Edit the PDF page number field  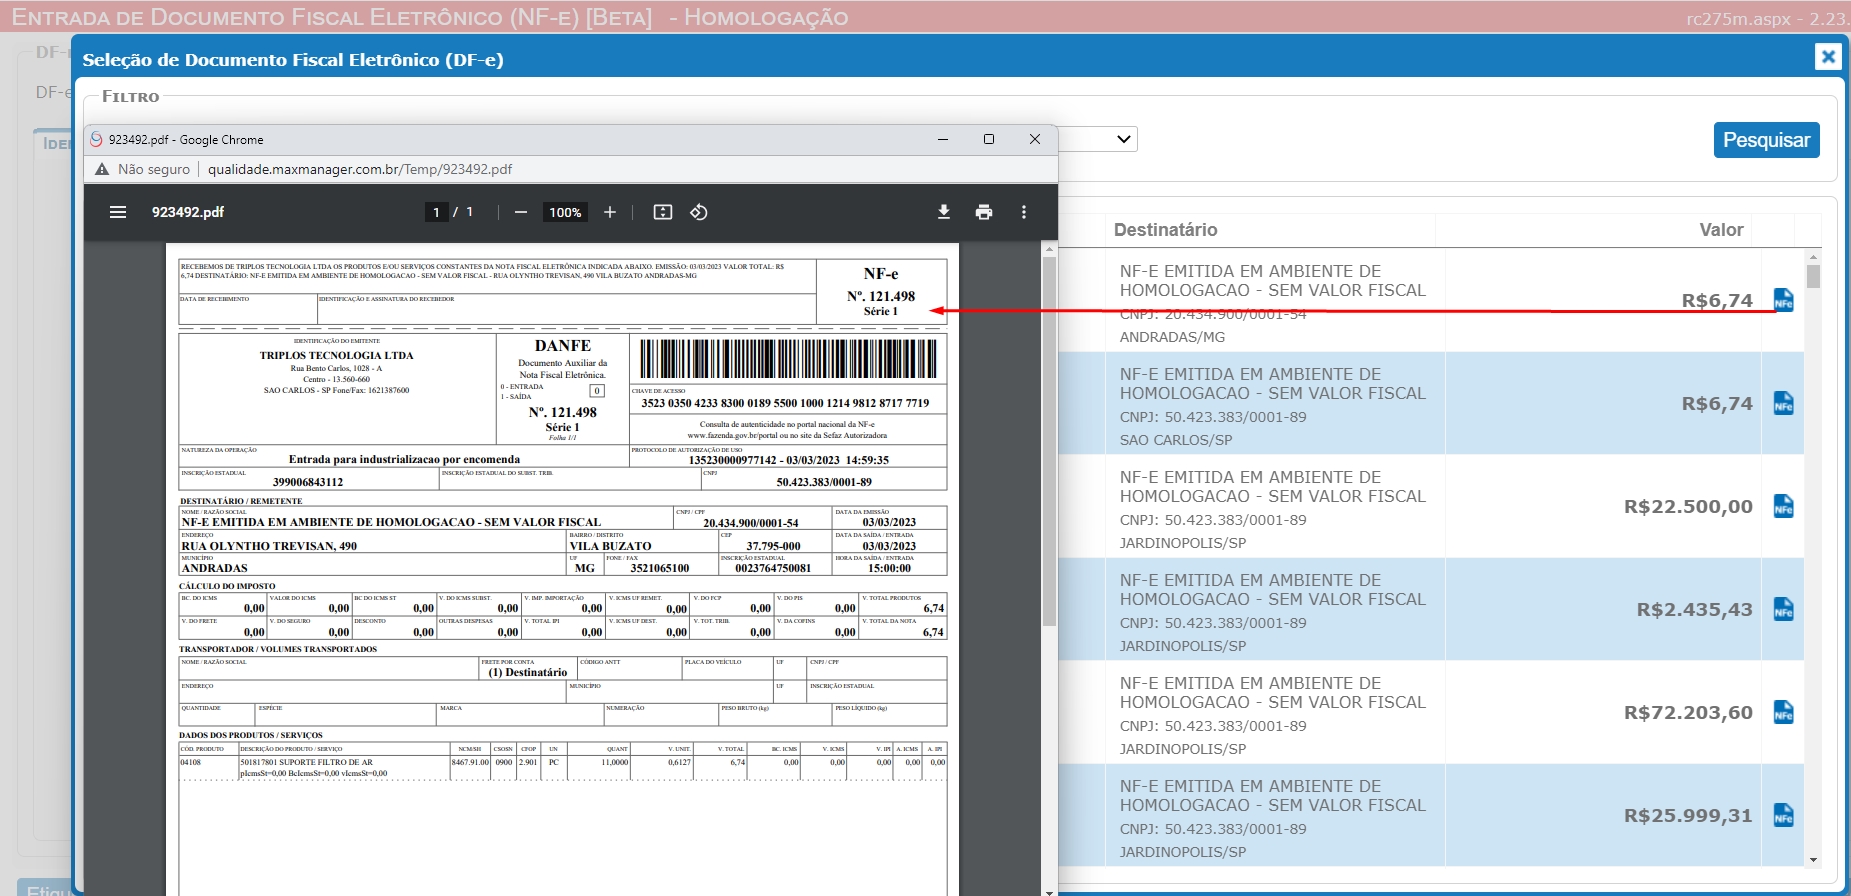[x=436, y=212]
